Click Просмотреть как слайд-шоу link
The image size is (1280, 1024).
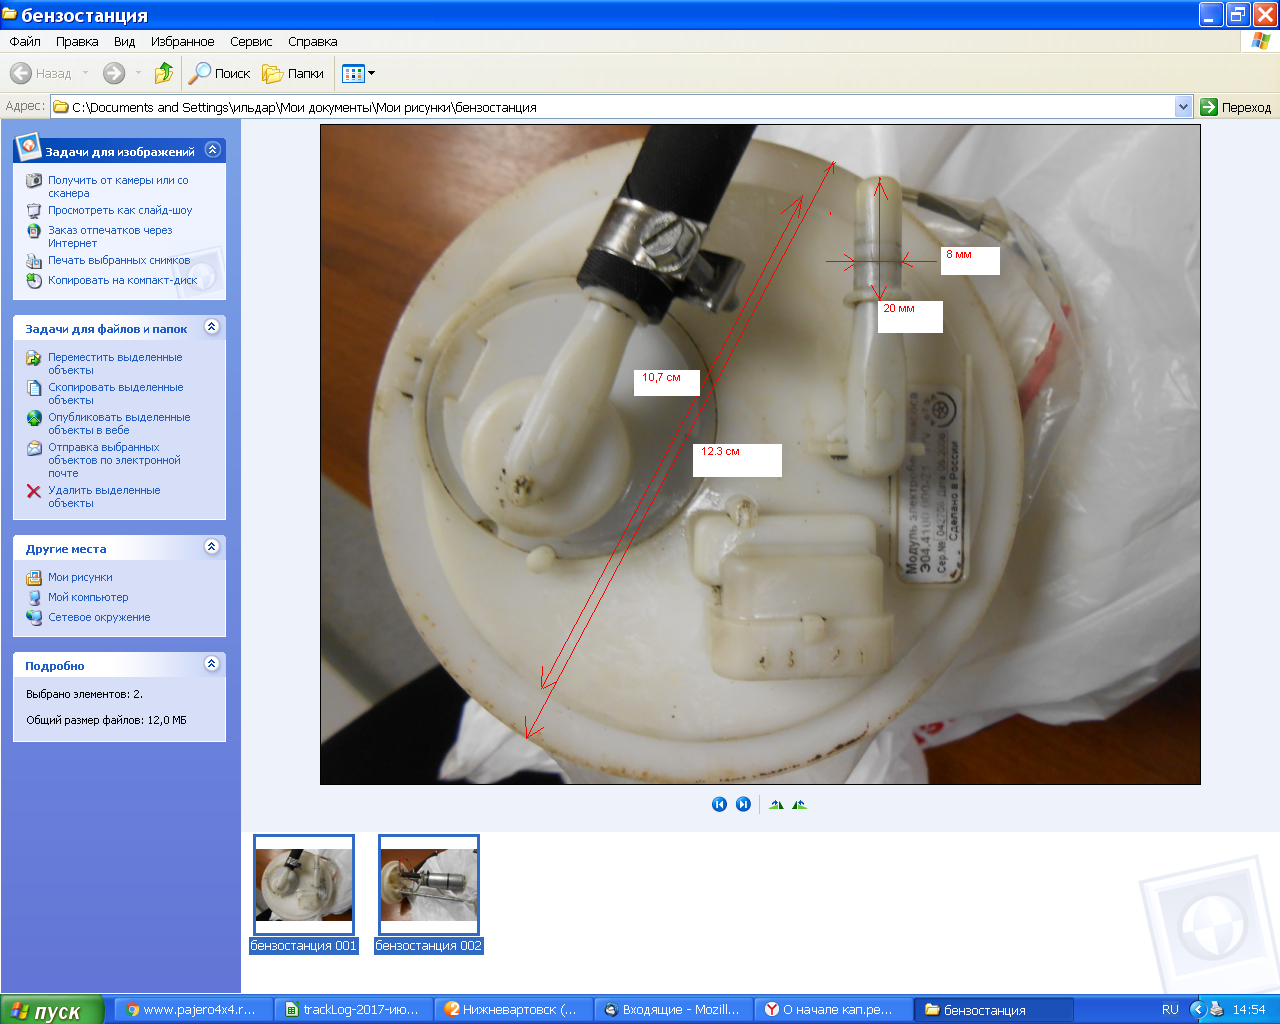click(120, 211)
